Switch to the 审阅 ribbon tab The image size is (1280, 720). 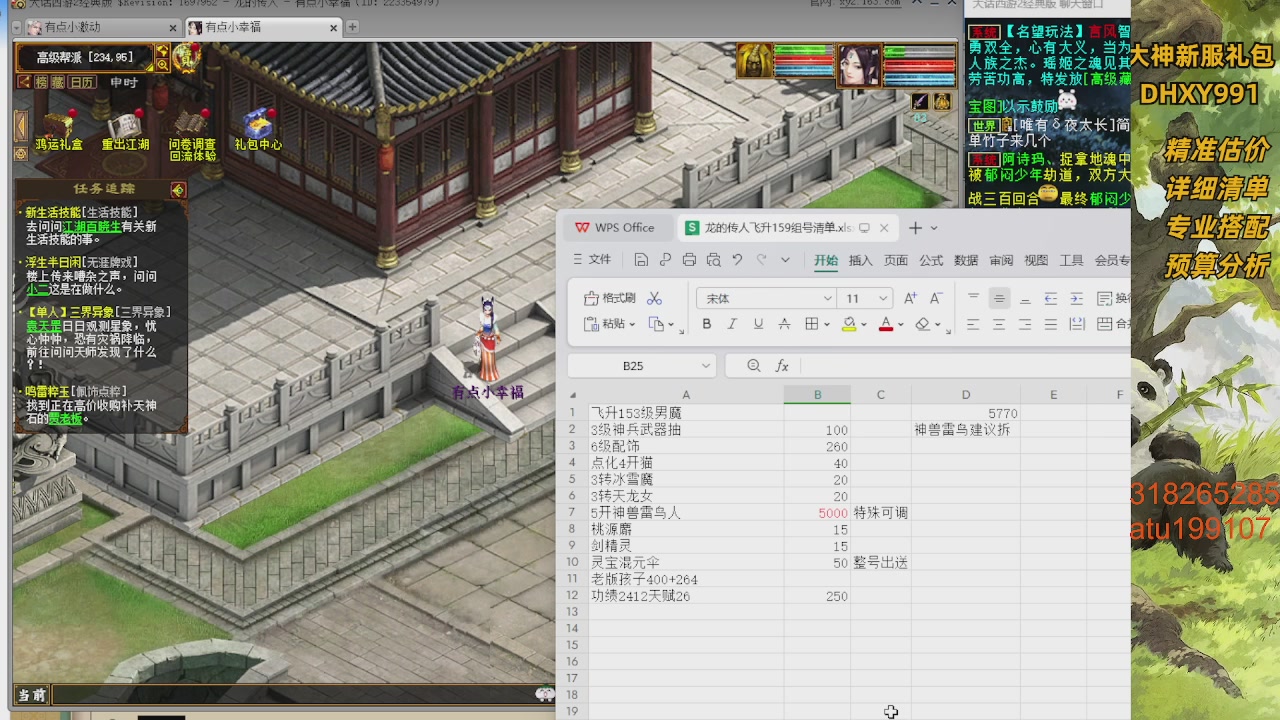(x=1001, y=260)
